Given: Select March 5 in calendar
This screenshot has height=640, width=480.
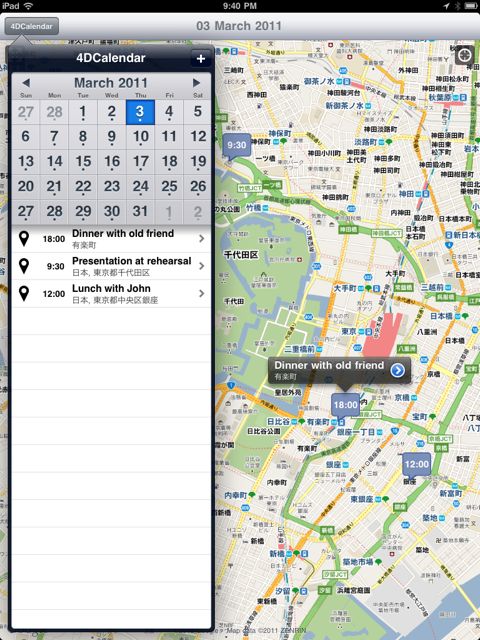Looking at the screenshot, I should pos(198,112).
